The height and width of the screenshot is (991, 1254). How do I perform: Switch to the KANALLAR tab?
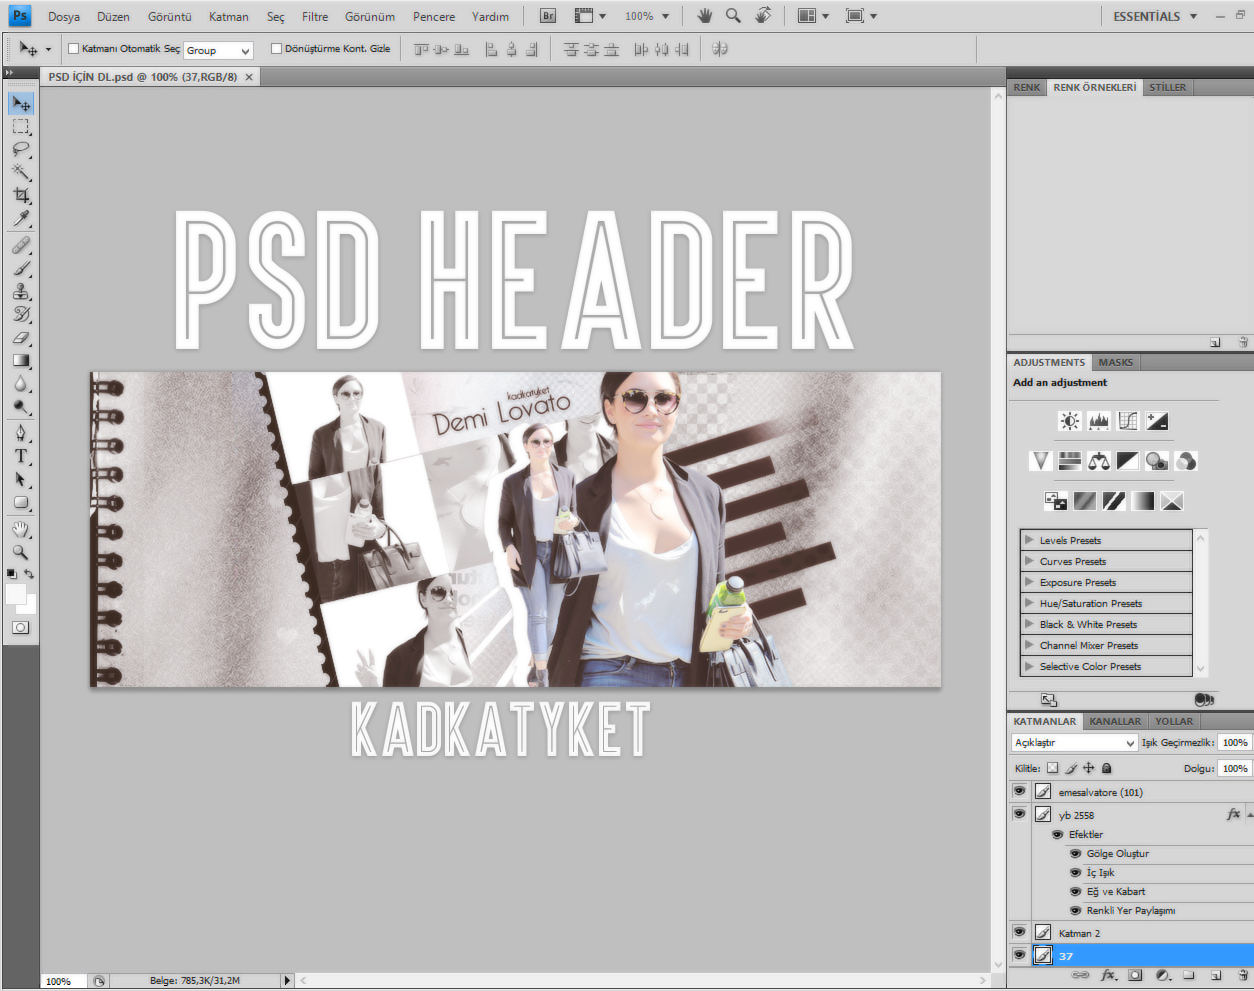click(x=1115, y=720)
